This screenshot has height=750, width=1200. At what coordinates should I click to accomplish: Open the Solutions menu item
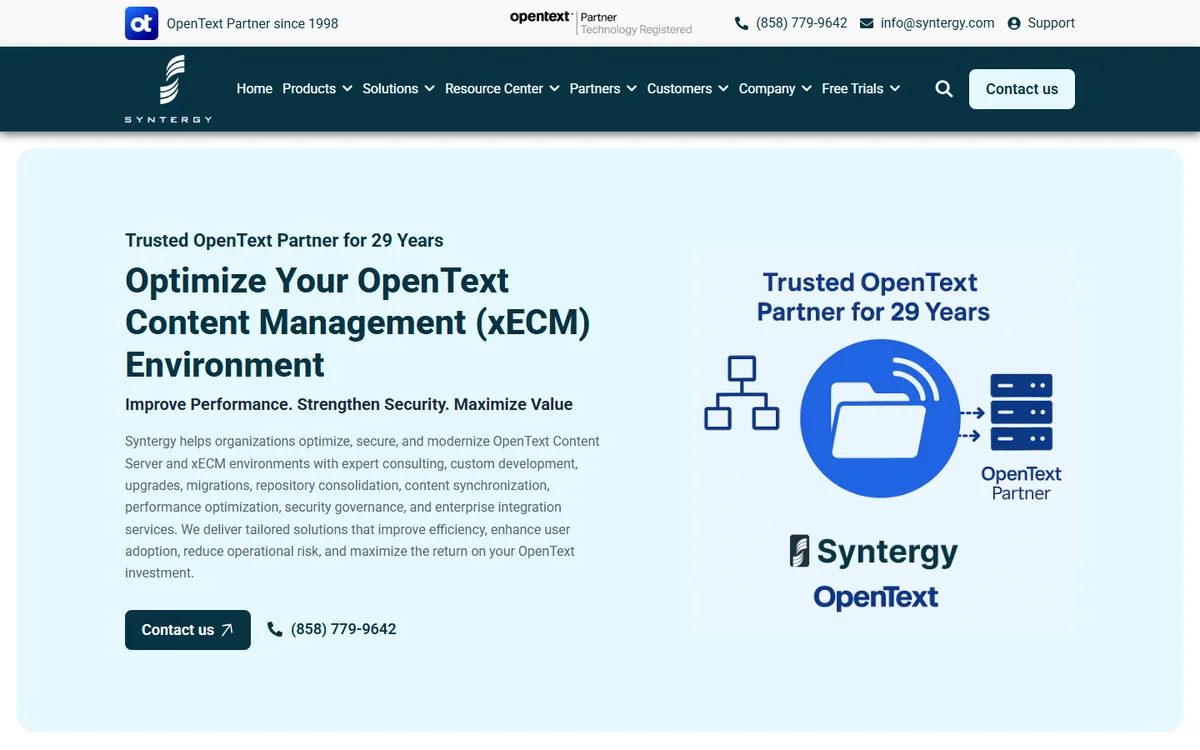click(x=390, y=89)
